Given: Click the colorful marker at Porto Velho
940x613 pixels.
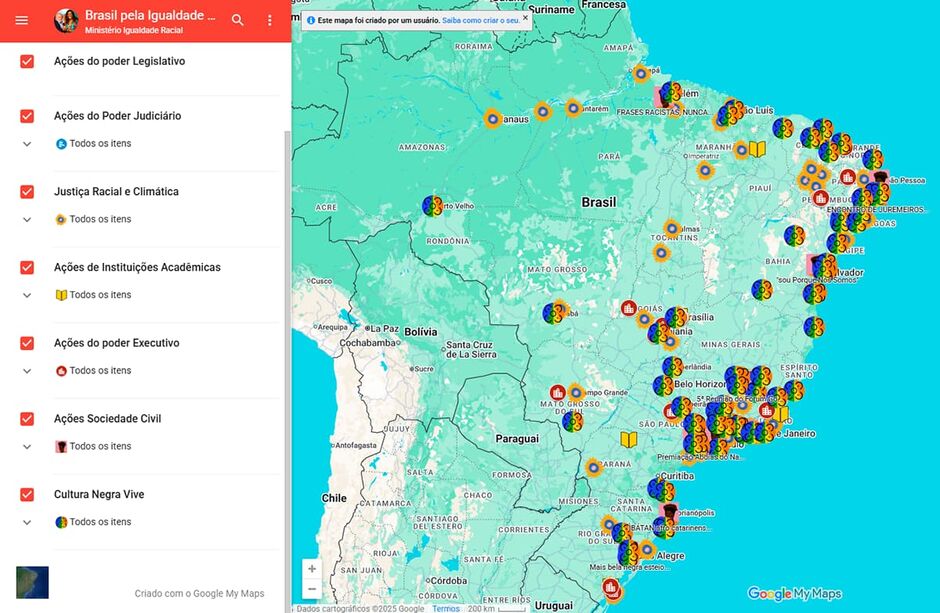Looking at the screenshot, I should [x=432, y=206].
